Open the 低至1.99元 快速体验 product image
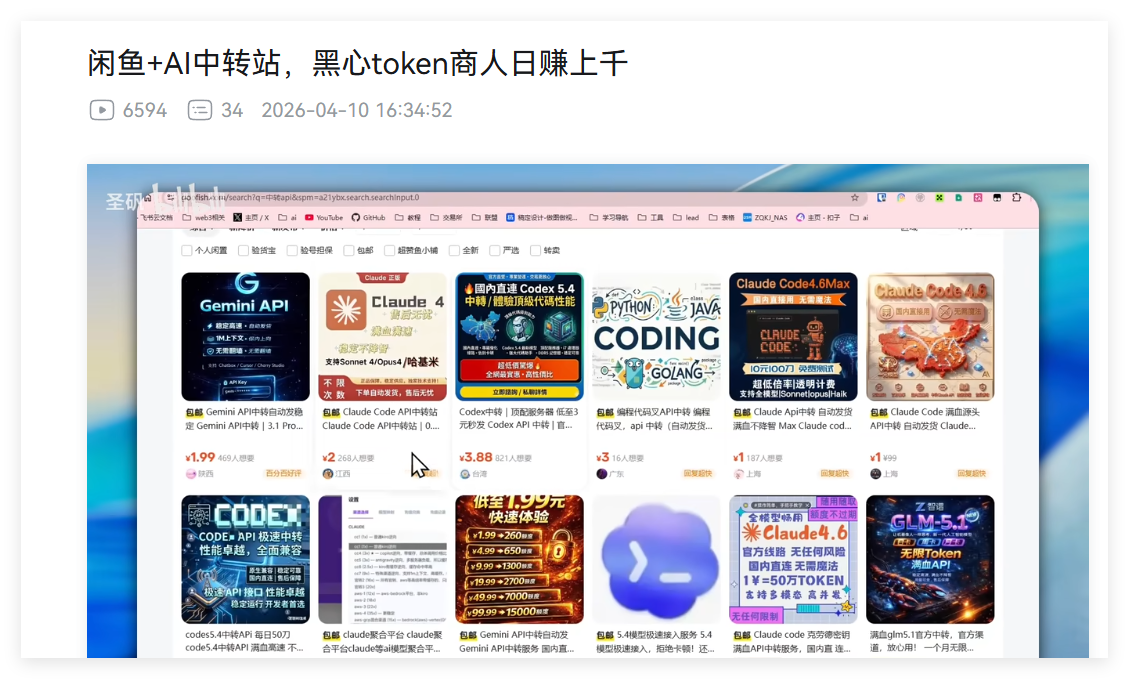This screenshot has height=679, width=1129. [519, 559]
